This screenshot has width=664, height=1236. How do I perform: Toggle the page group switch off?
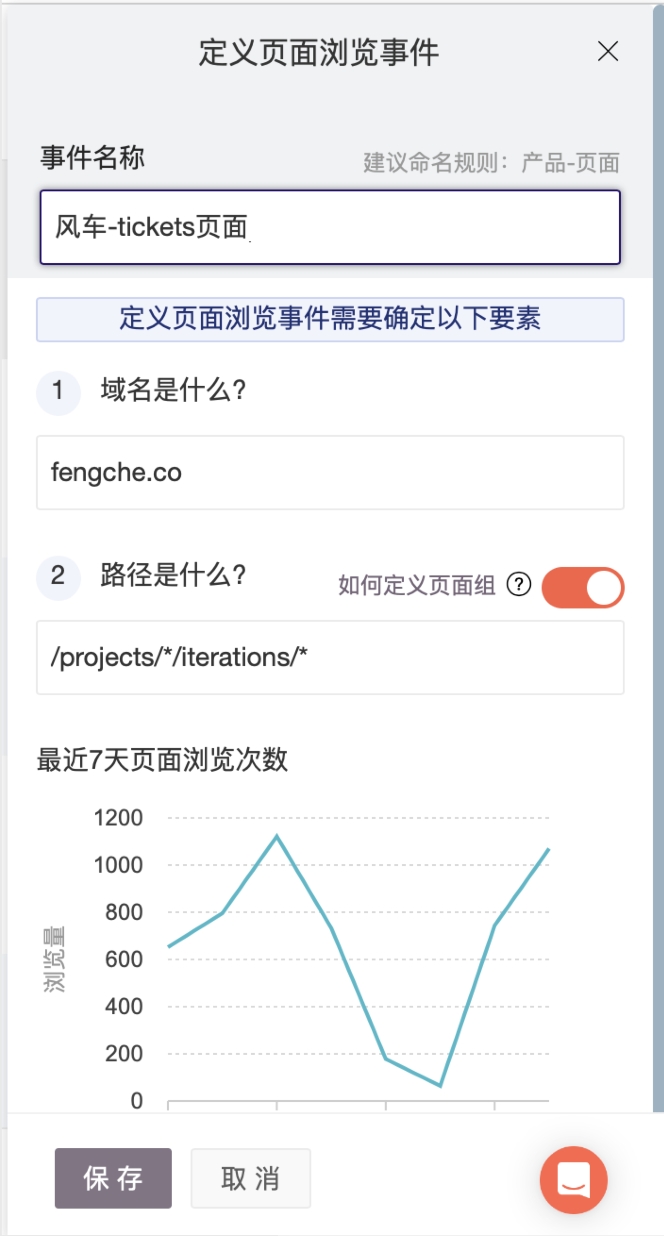[x=583, y=588]
